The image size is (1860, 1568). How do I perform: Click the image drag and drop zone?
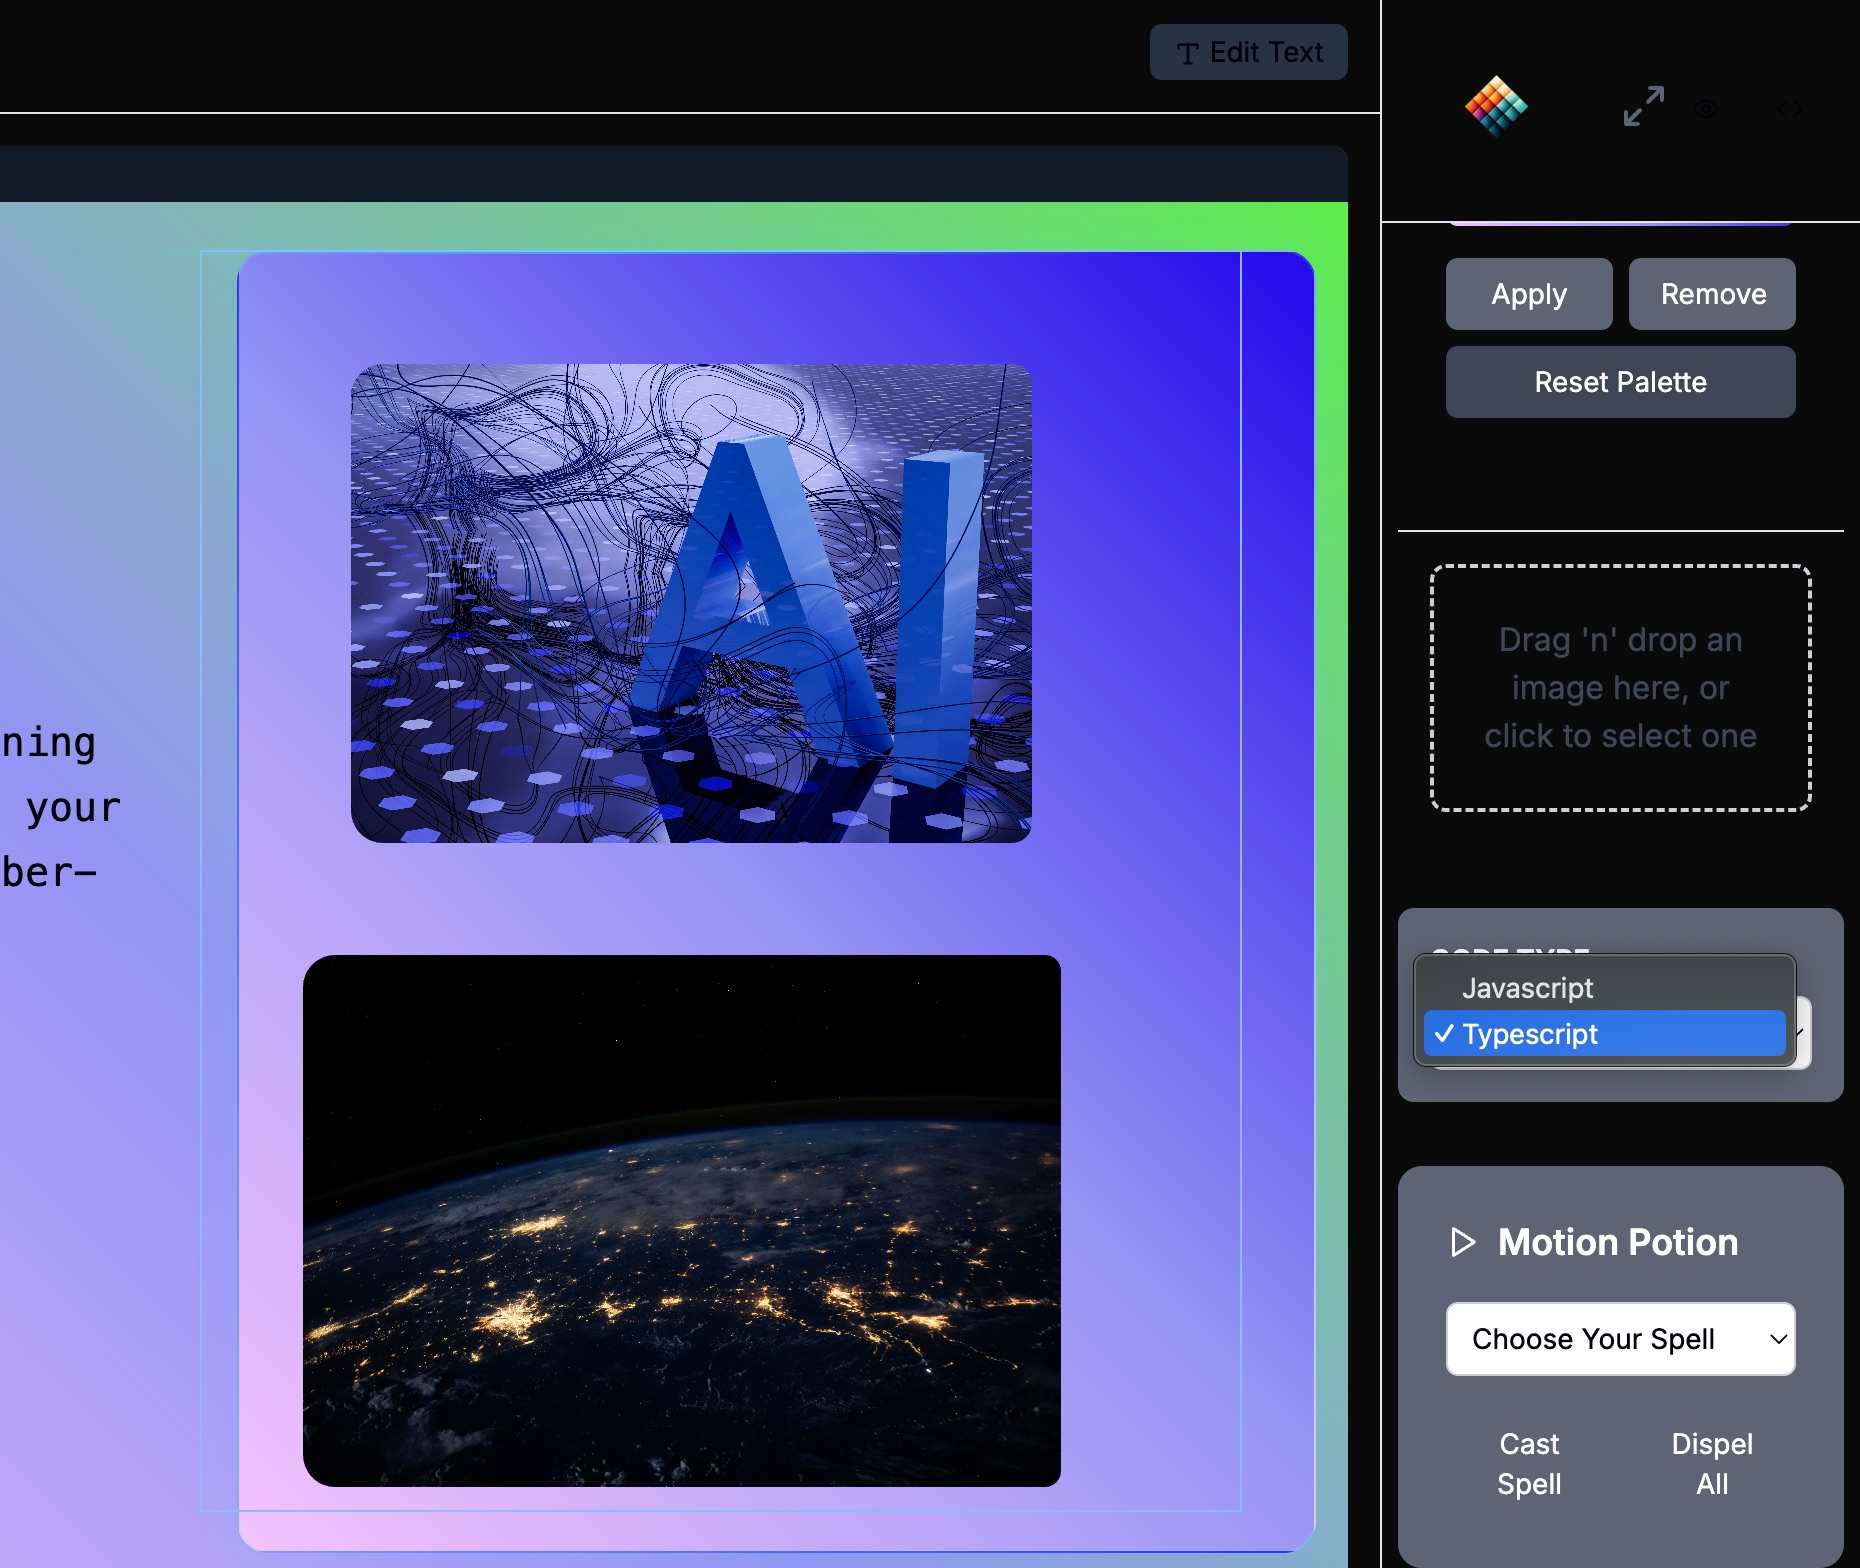coord(1621,688)
